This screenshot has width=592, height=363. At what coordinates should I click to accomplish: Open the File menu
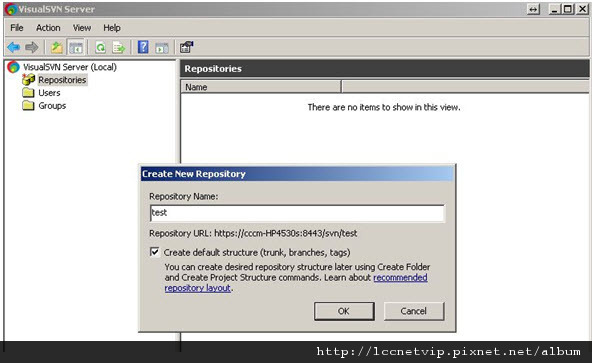point(17,28)
